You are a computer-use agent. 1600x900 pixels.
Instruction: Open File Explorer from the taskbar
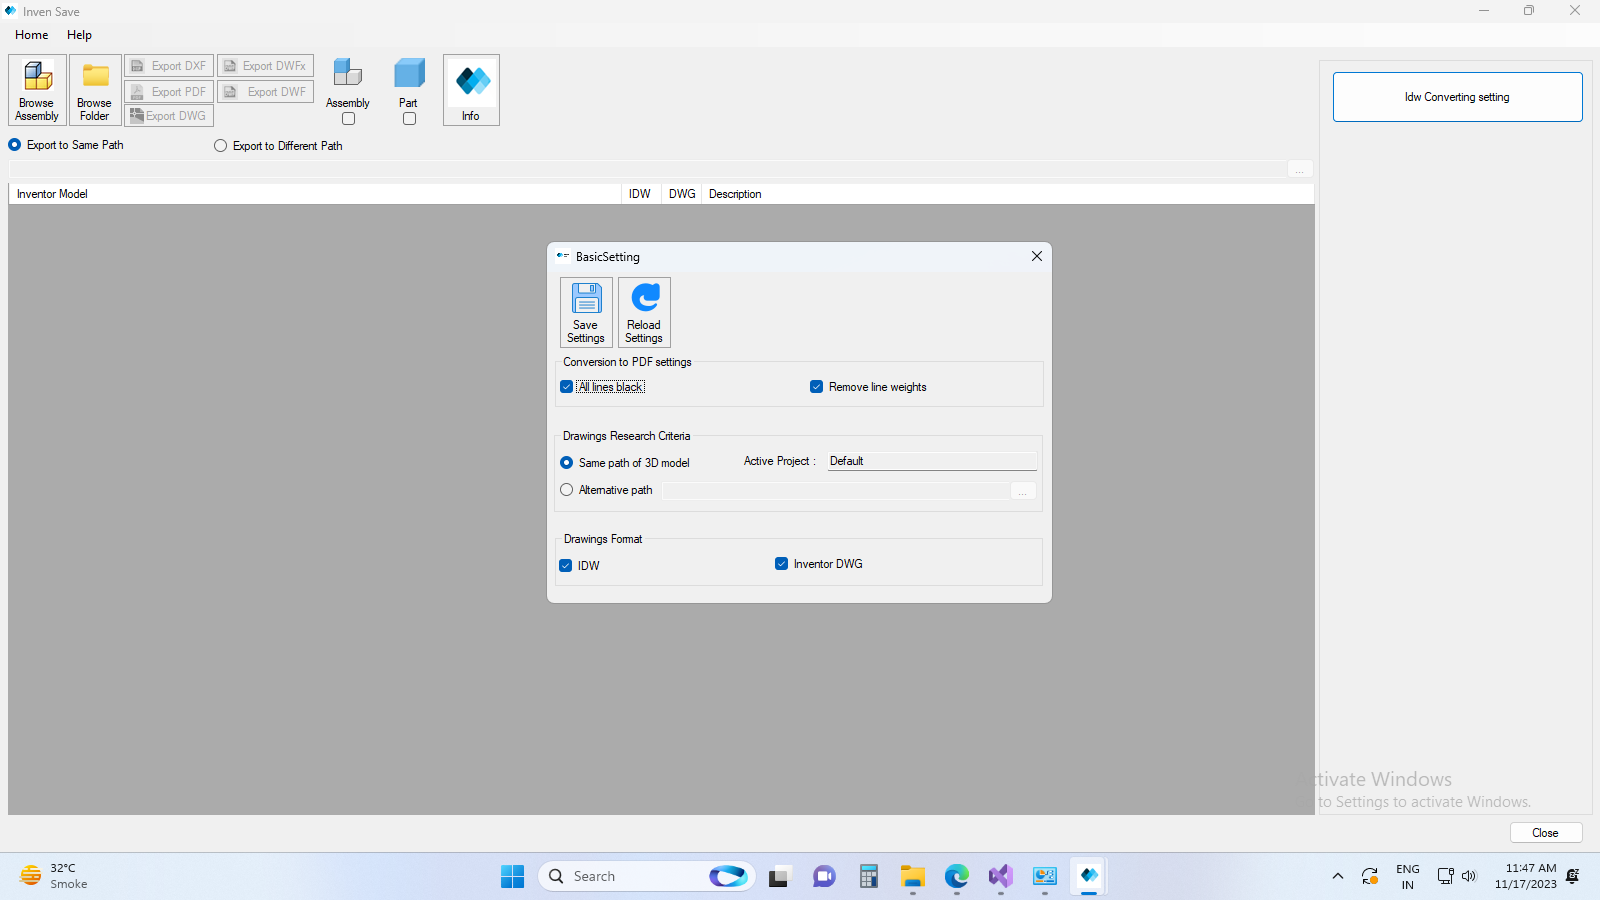(x=912, y=876)
